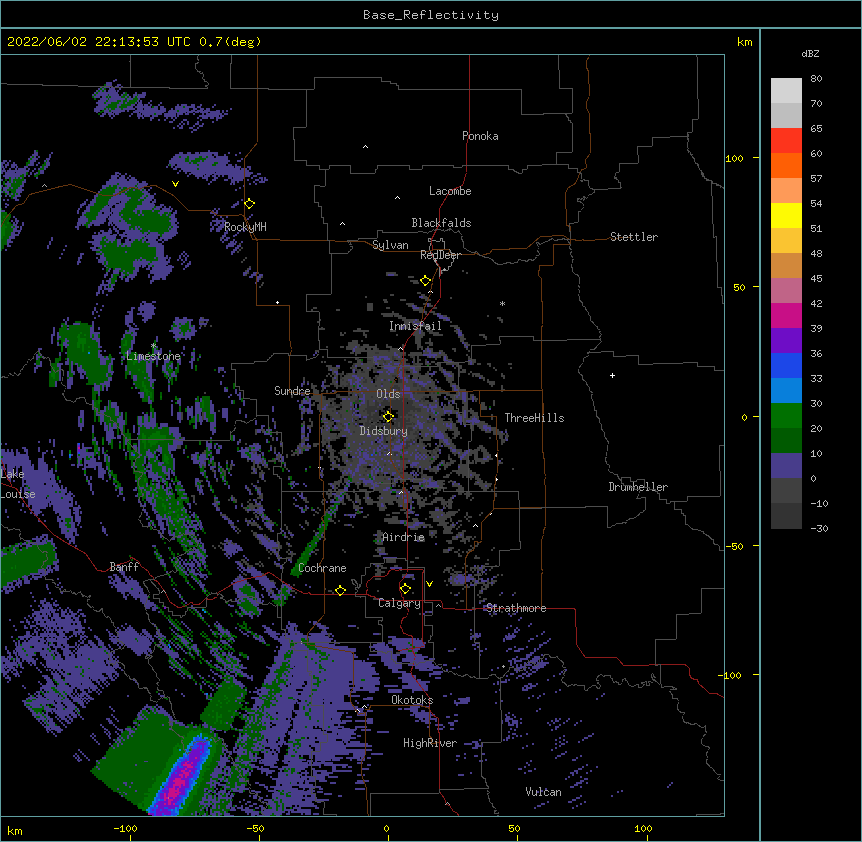Click the Innisfail label
The height and width of the screenshot is (842, 862).
pyautogui.click(x=415, y=326)
